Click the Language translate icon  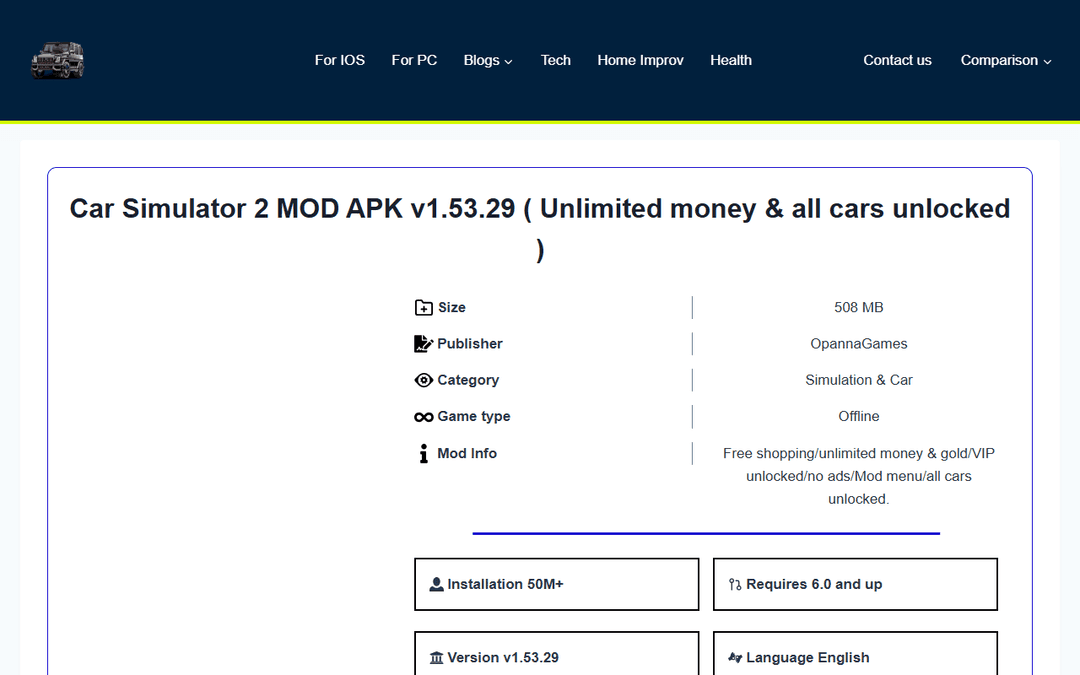pos(735,658)
